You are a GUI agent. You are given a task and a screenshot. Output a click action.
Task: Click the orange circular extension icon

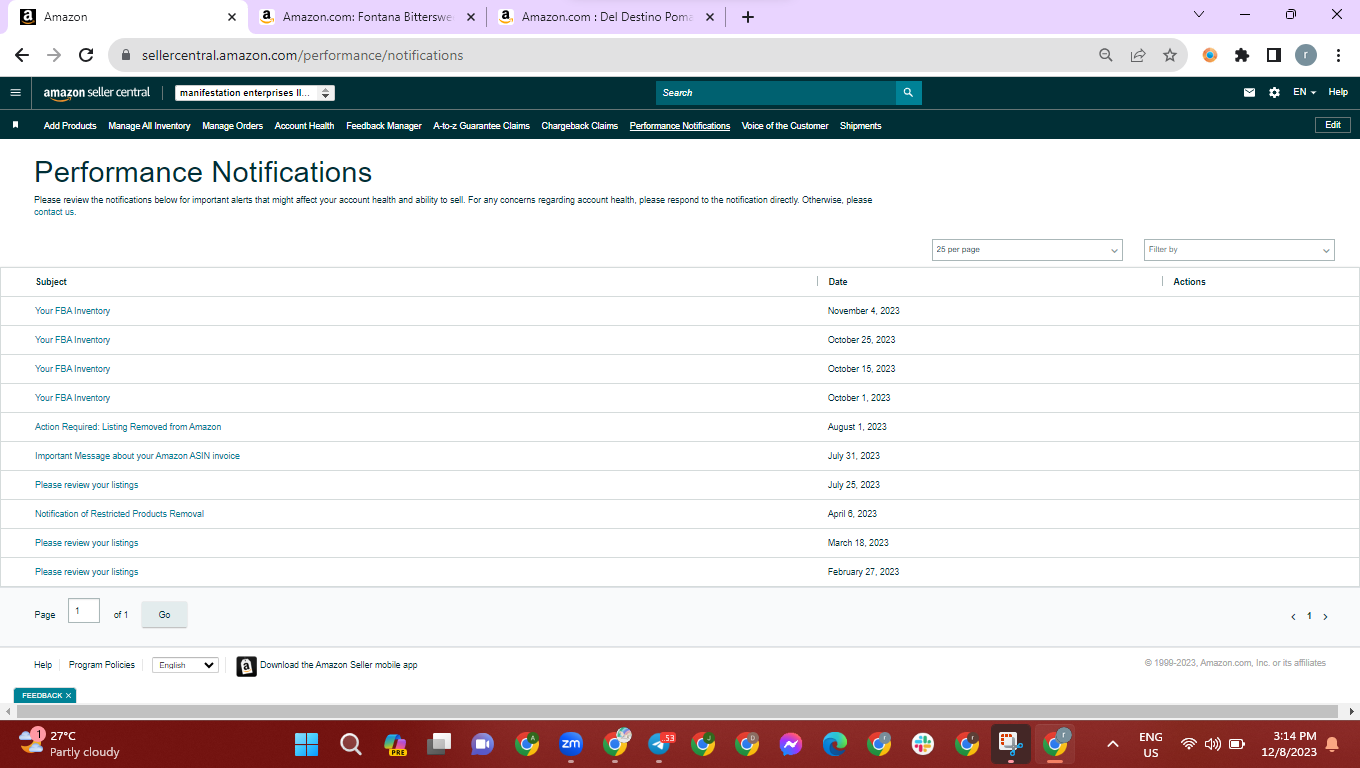(1210, 55)
